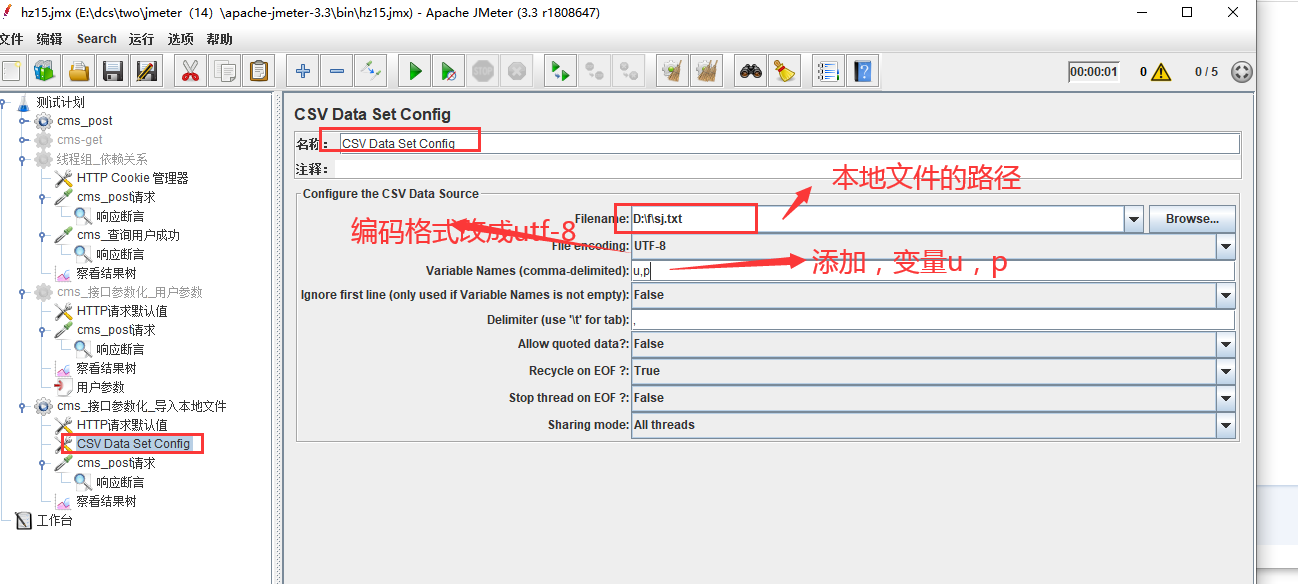The height and width of the screenshot is (584, 1298).
Task: Open the Filename combo dropdown arrow
Action: (1134, 218)
